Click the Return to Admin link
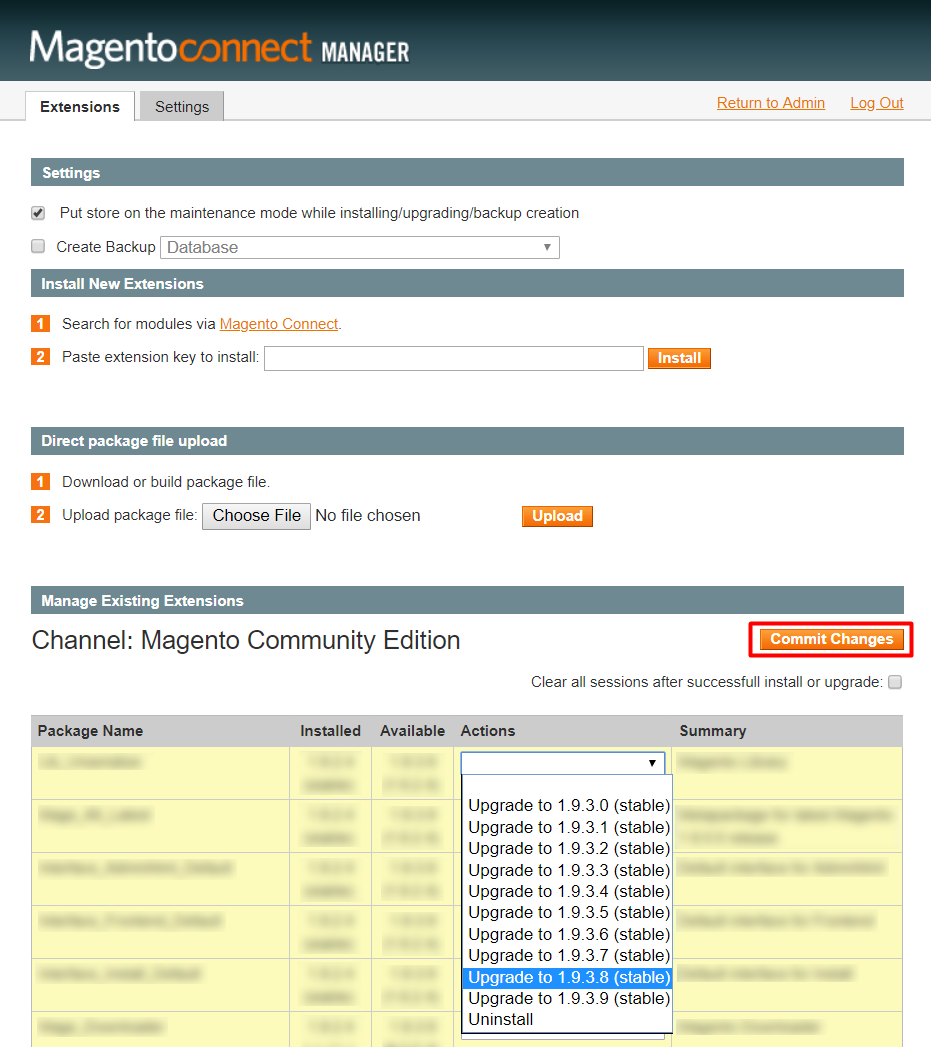Image resolution: width=931 pixels, height=1047 pixels. tap(771, 103)
